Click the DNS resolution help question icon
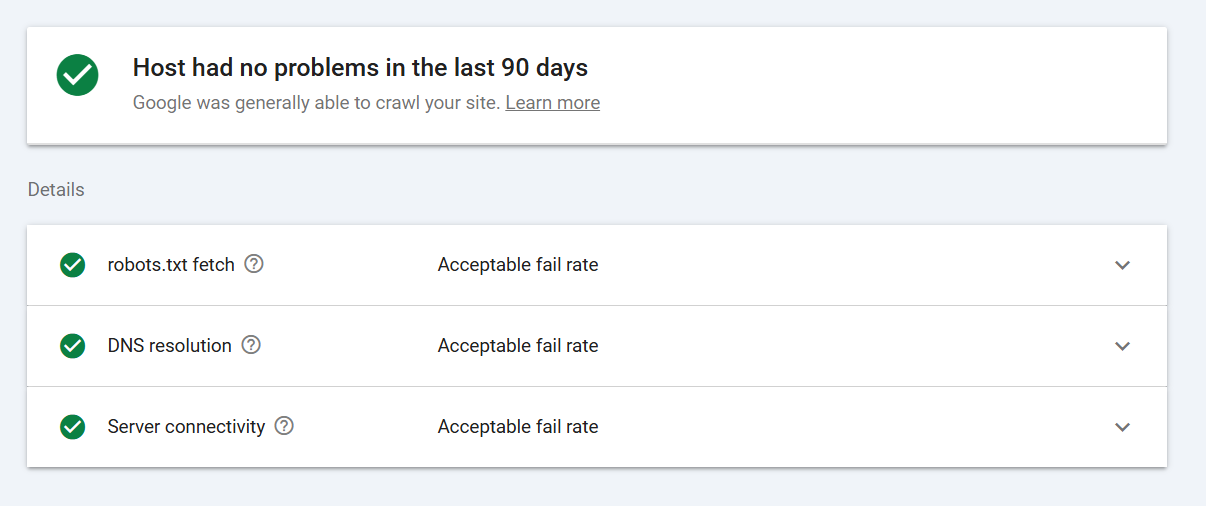 251,345
